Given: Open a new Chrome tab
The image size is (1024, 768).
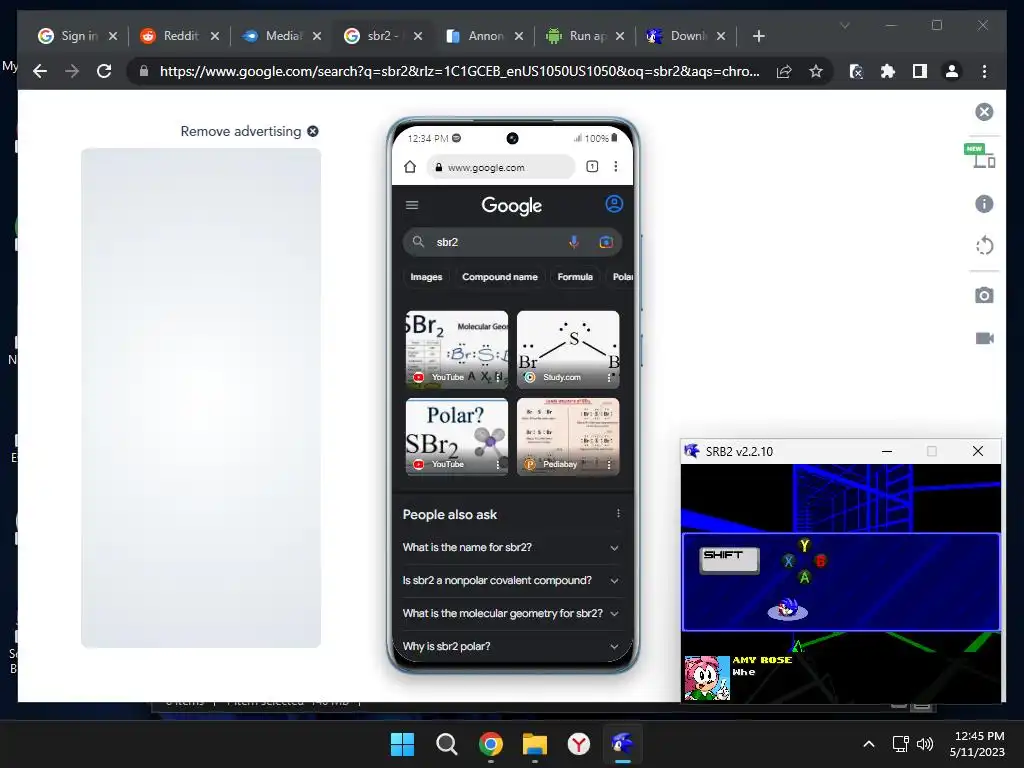Looking at the screenshot, I should 758,36.
